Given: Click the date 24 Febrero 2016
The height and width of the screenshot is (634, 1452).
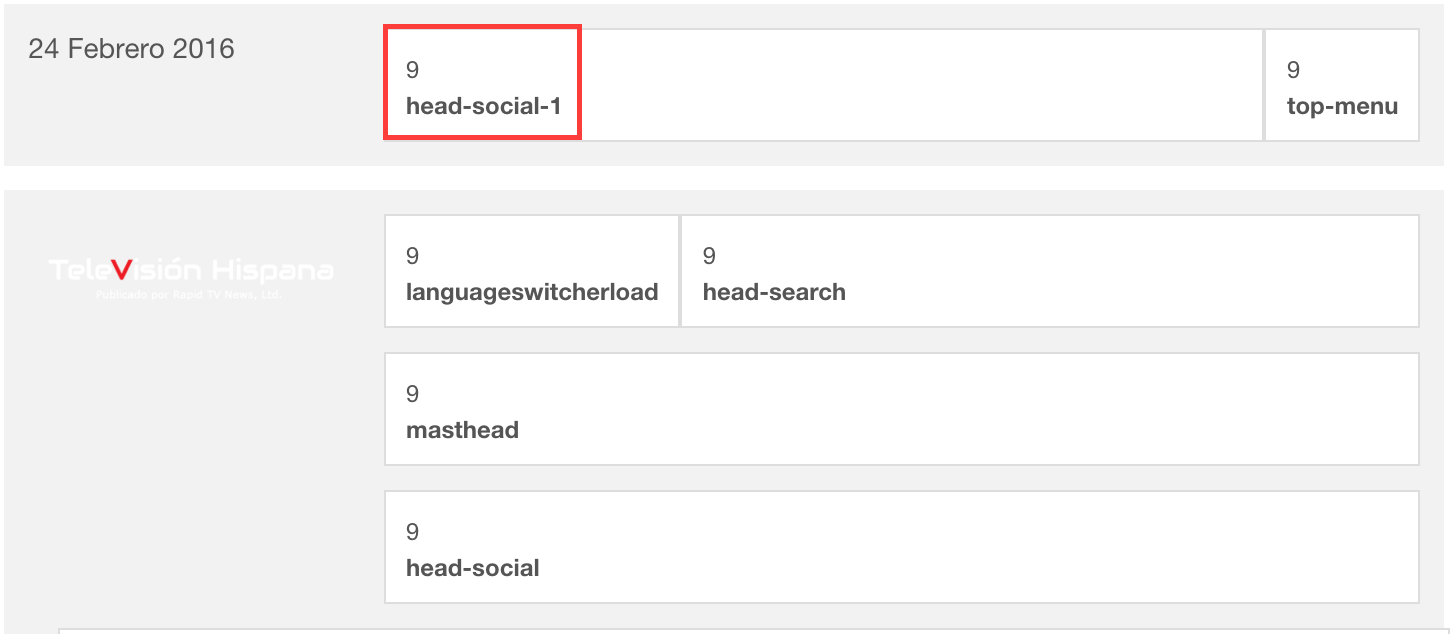Looking at the screenshot, I should [x=131, y=49].
